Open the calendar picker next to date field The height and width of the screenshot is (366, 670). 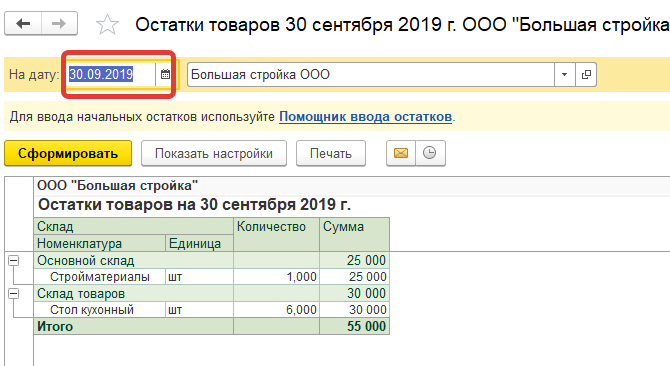click(165, 75)
